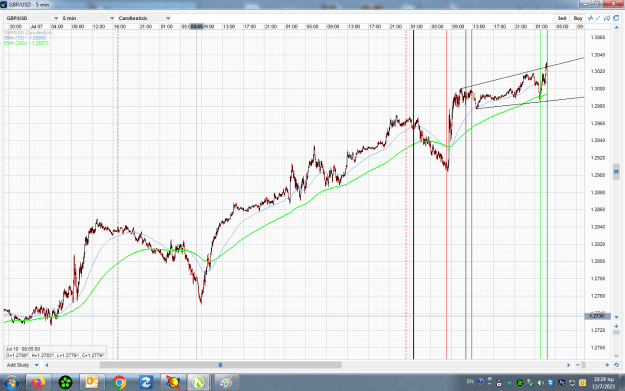The image size is (625, 391).
Task: Click the time zoom out minus button
Action: pos(578,365)
